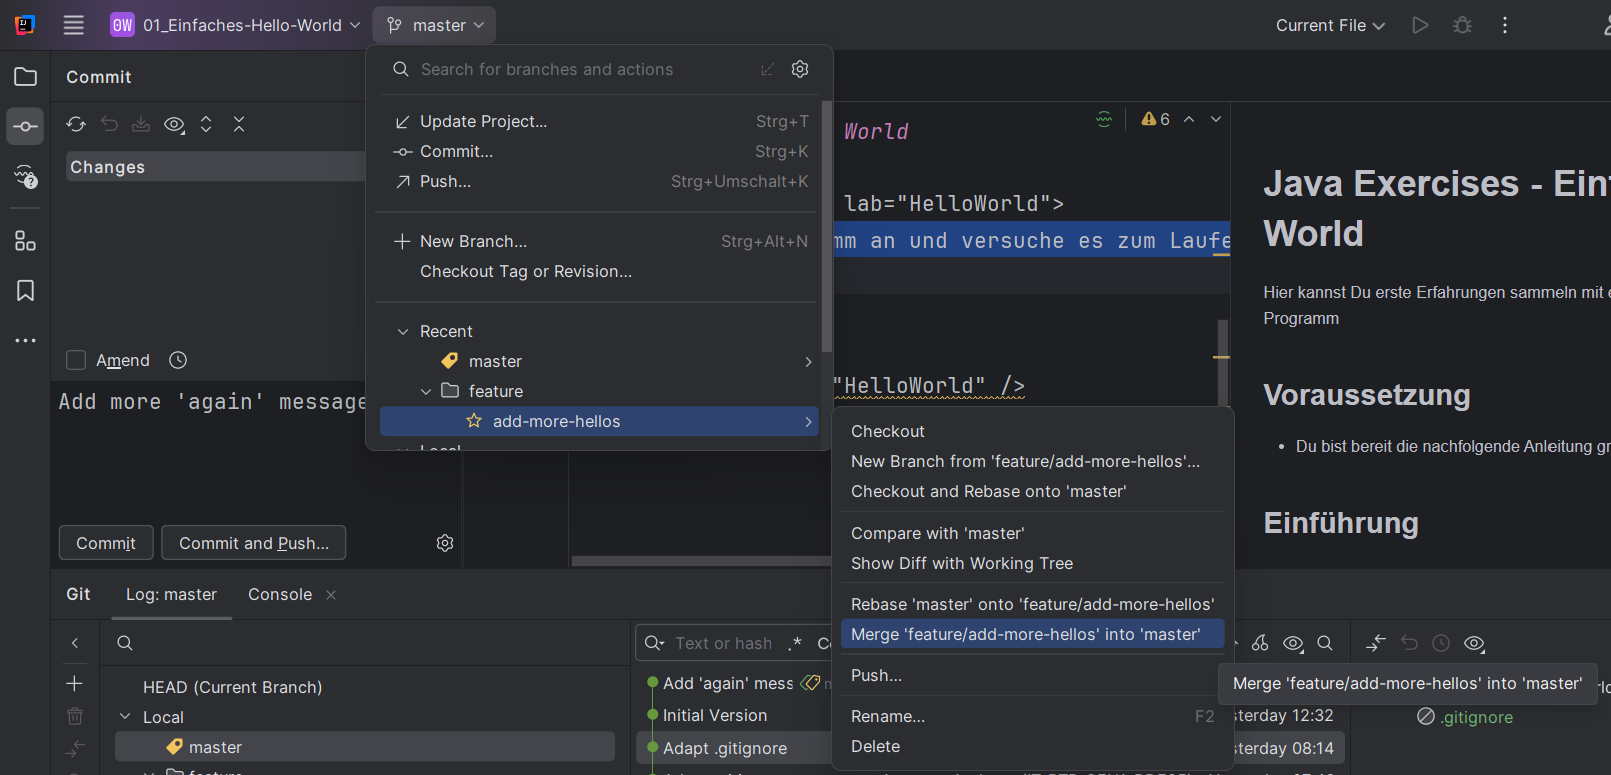Viewport: 1611px width, 775px height.
Task: Jump to the previous highlighted error arrow in editor
Action: coord(1189,119)
